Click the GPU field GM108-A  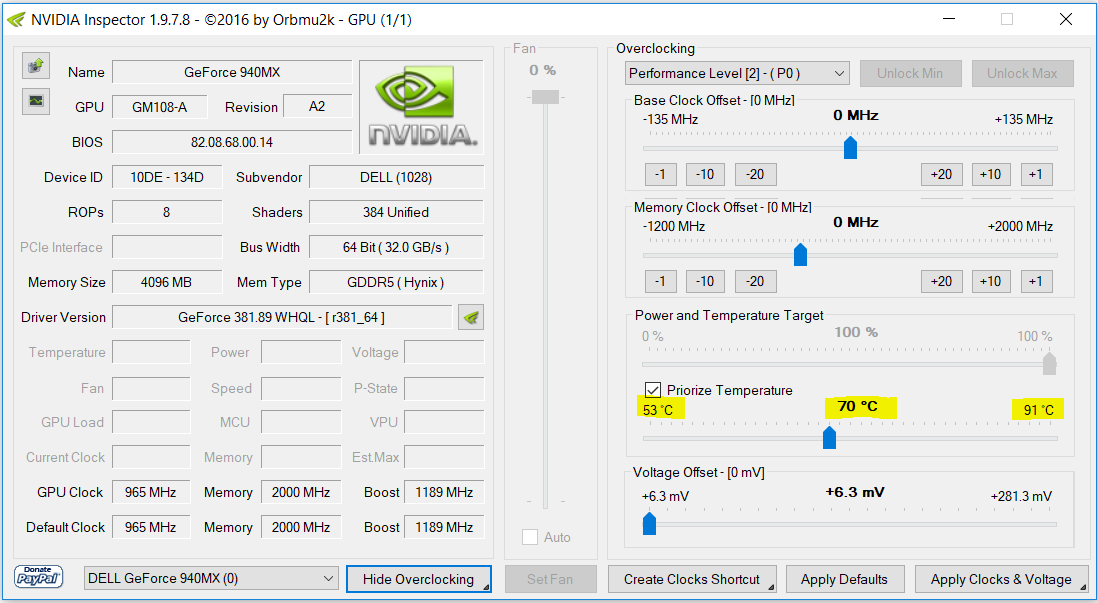160,107
